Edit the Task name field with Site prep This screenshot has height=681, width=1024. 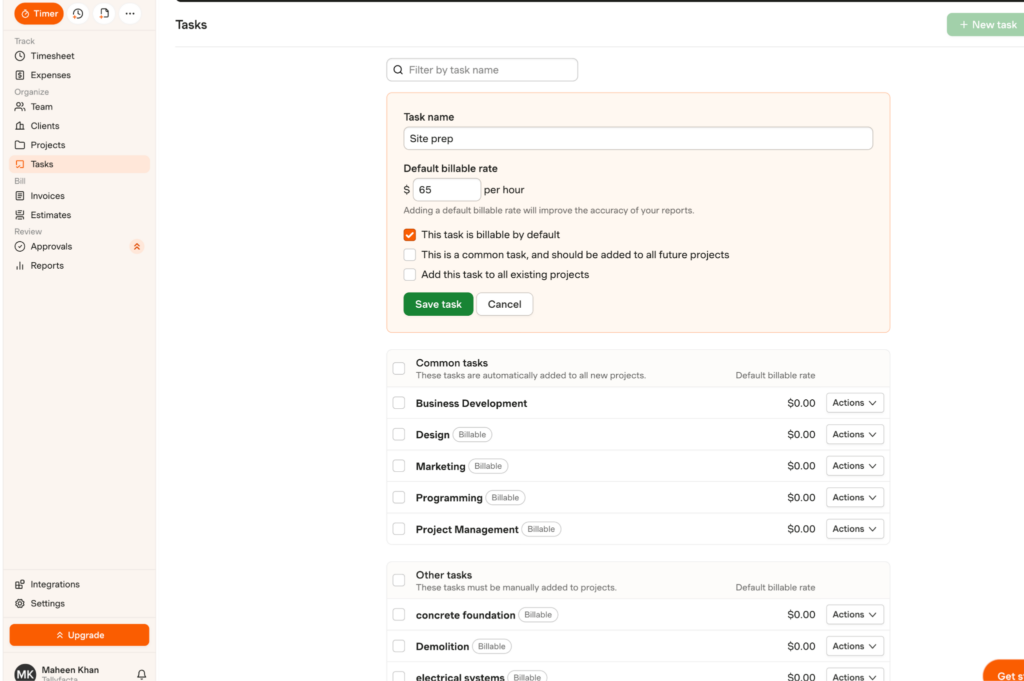[638, 138]
